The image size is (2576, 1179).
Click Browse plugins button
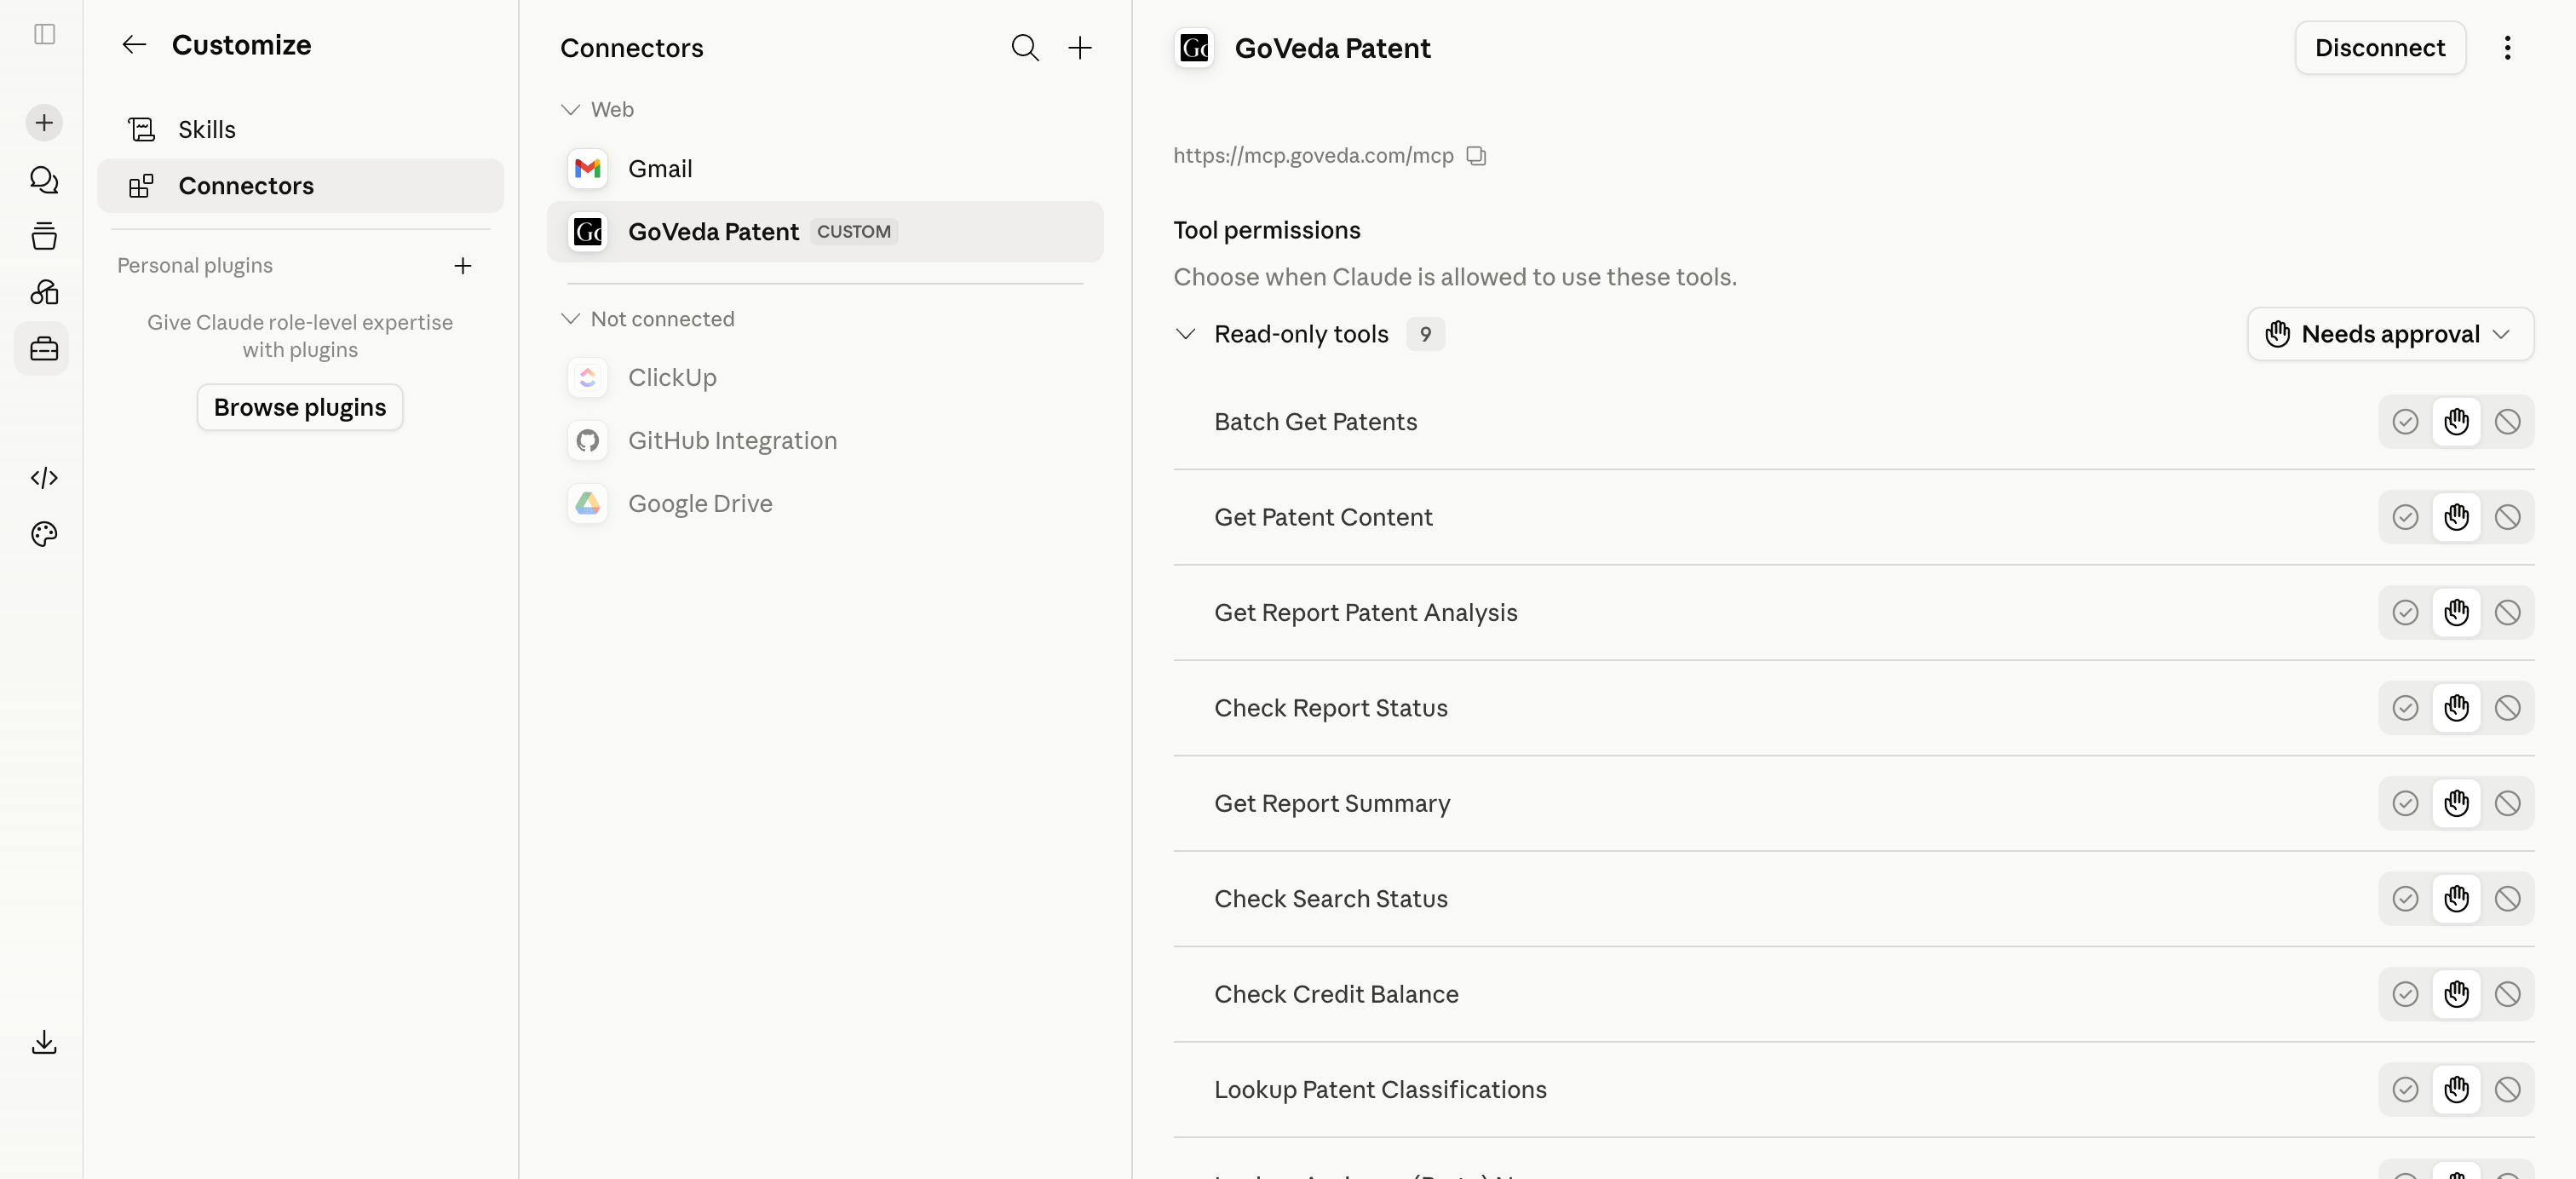point(300,408)
